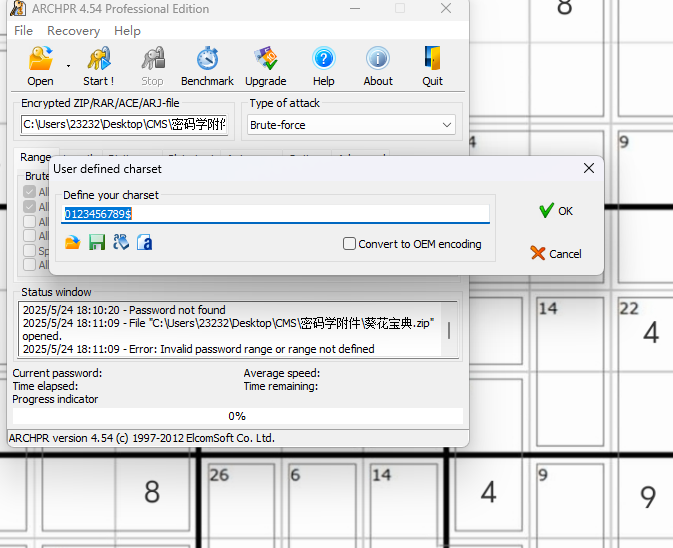
Task: Click the save charset floppy disk icon
Action: click(x=96, y=242)
